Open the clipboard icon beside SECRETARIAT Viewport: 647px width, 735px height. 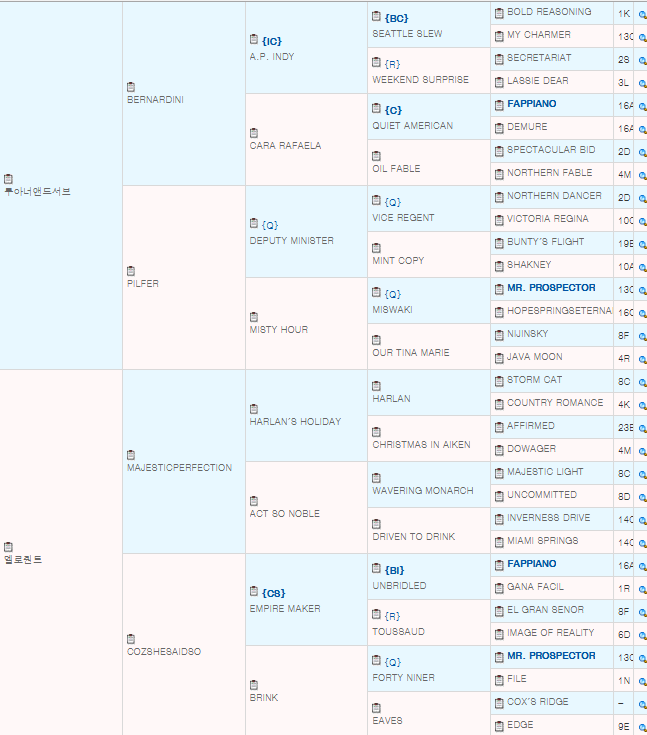[x=499, y=60]
